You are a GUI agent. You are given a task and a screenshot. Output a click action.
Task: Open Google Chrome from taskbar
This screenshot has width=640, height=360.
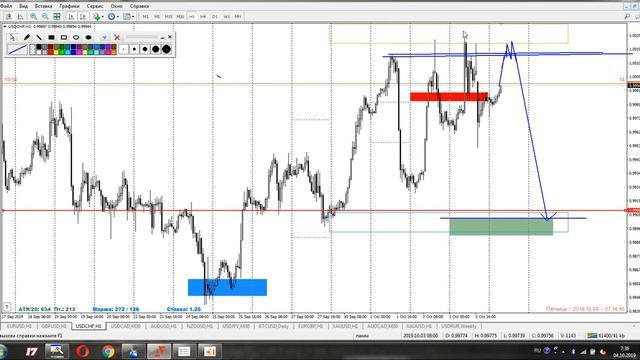[108, 351]
